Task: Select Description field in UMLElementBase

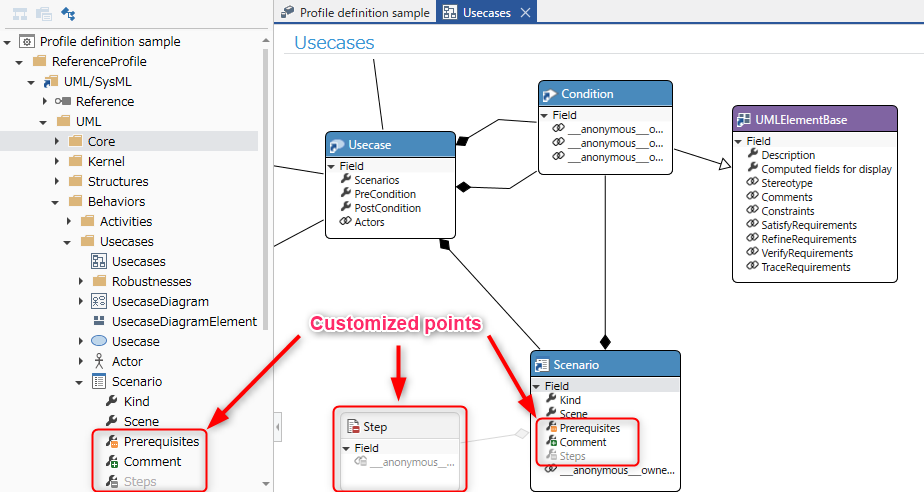Action: [x=788, y=155]
